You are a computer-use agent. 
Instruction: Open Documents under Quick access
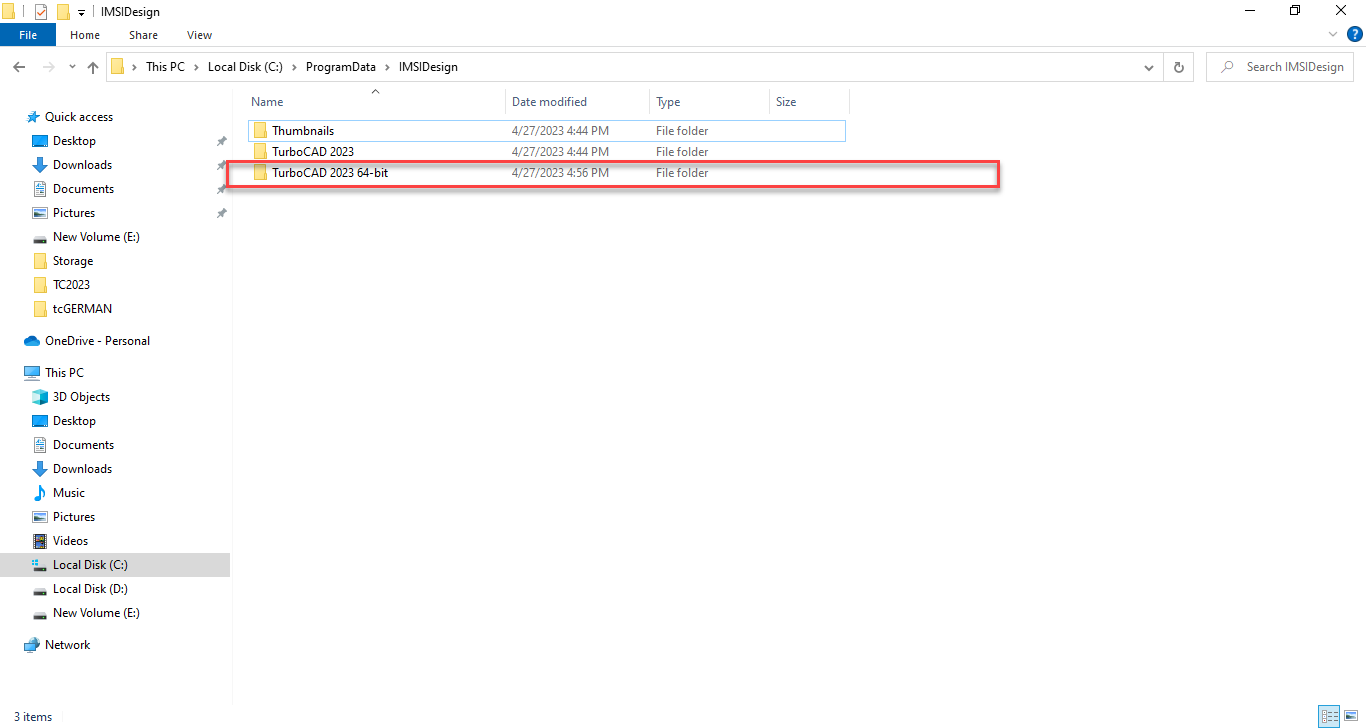[x=83, y=189]
